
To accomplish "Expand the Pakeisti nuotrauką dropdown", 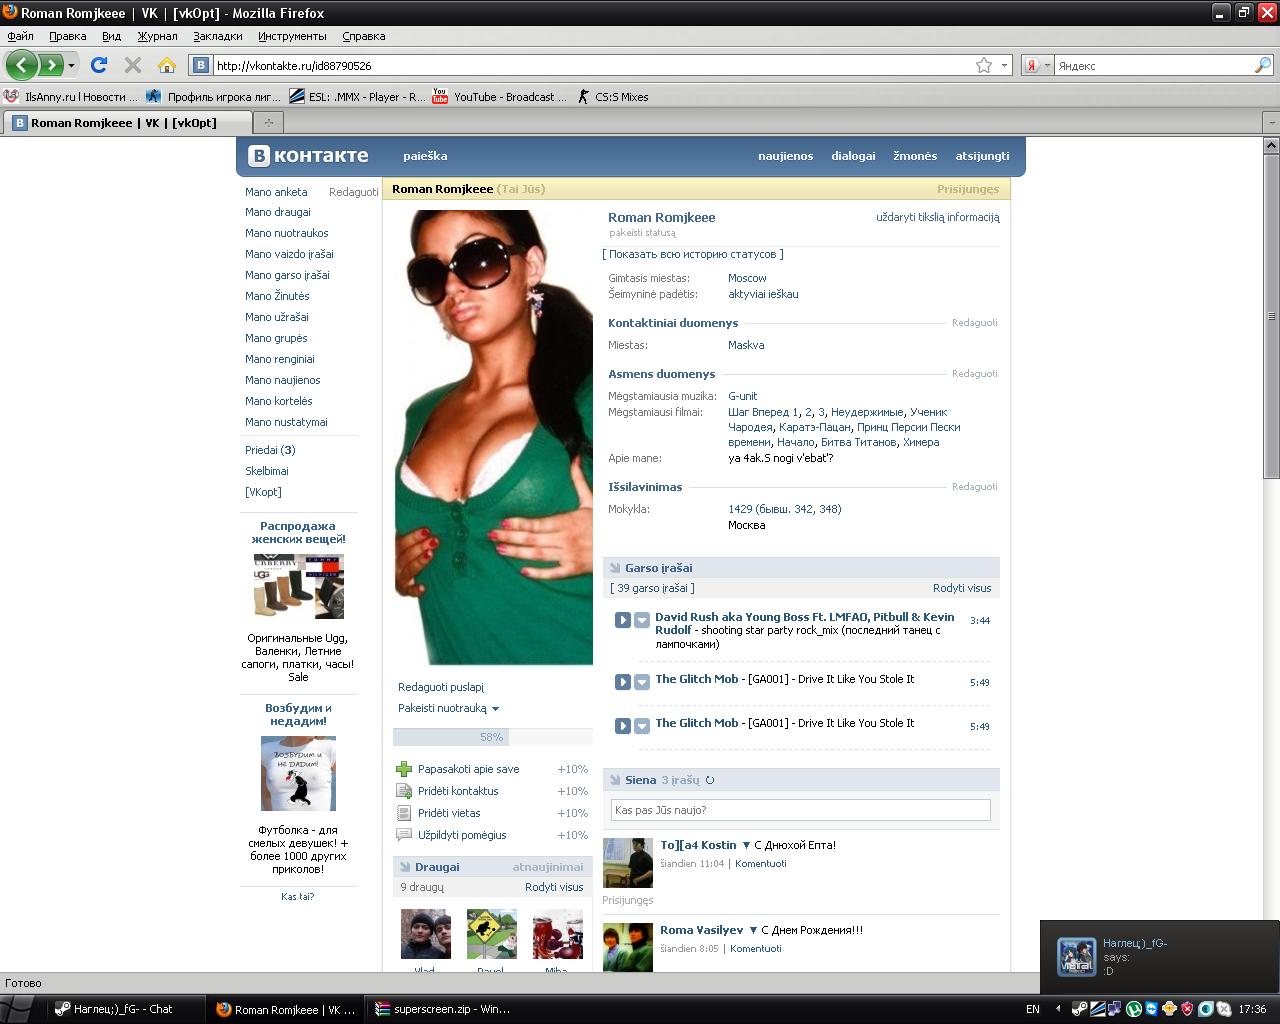I will pyautogui.click(x=495, y=709).
